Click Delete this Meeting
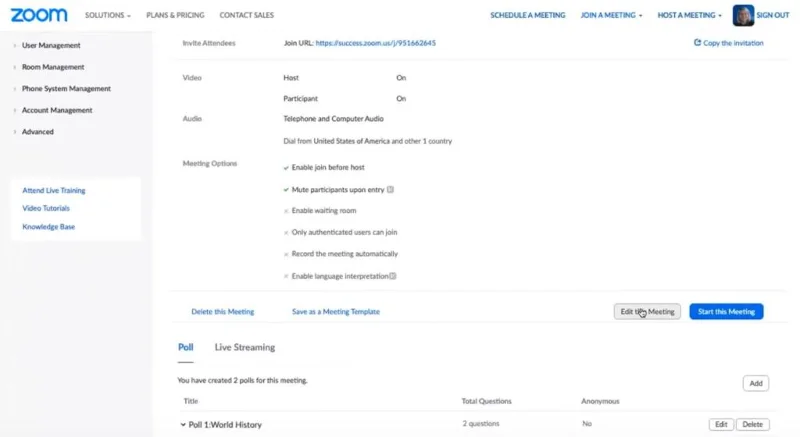 [x=222, y=312]
